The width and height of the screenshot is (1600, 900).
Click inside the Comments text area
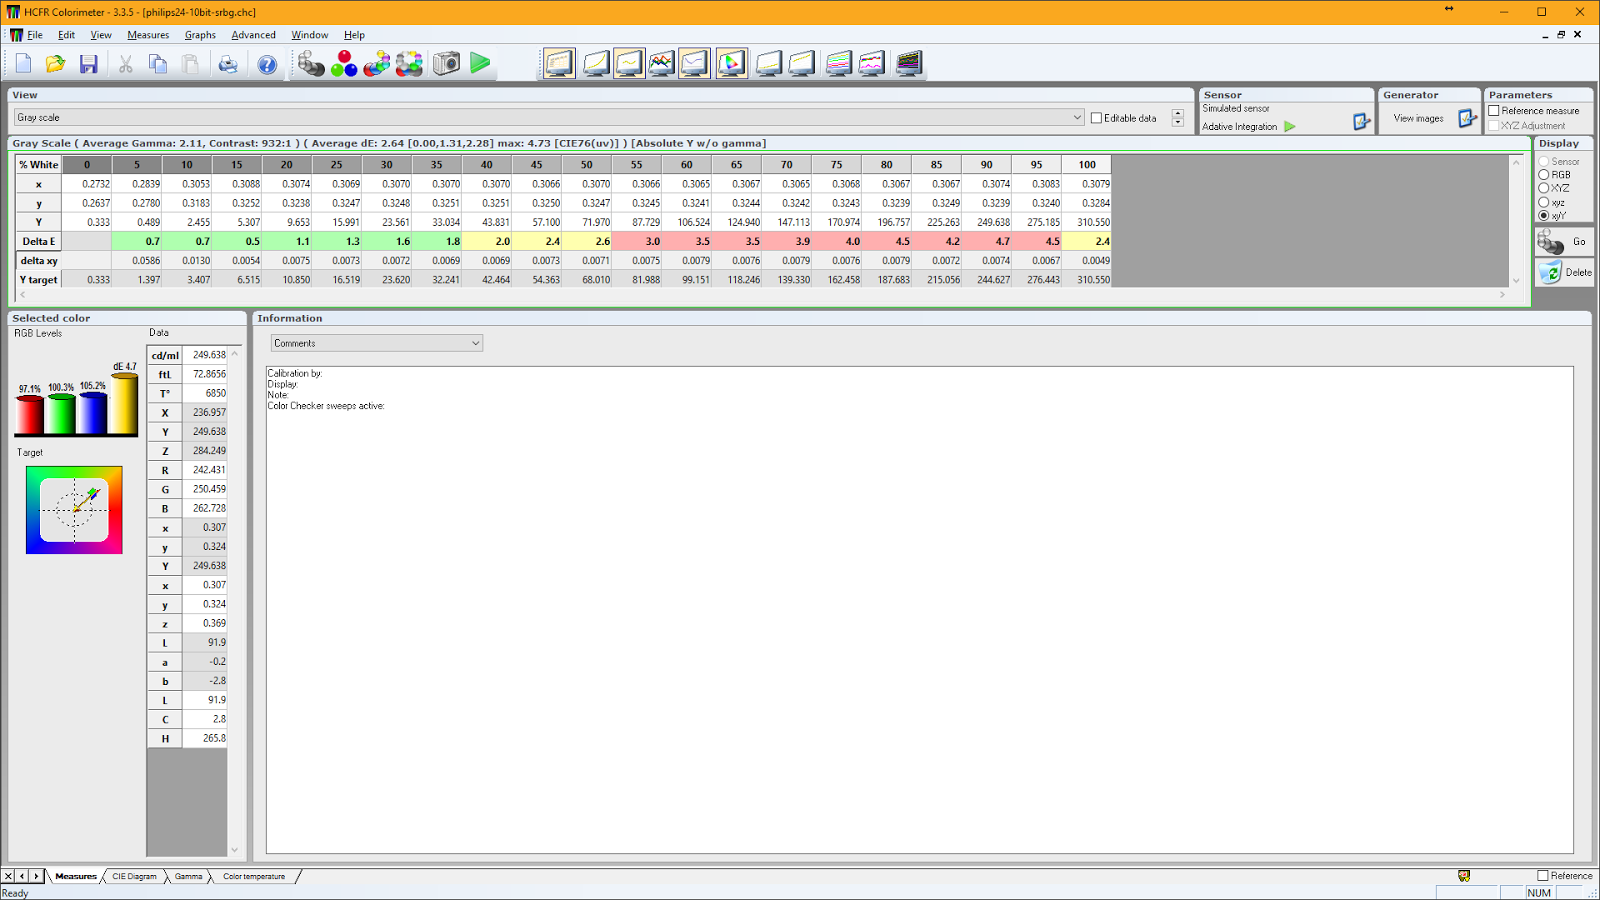919,610
